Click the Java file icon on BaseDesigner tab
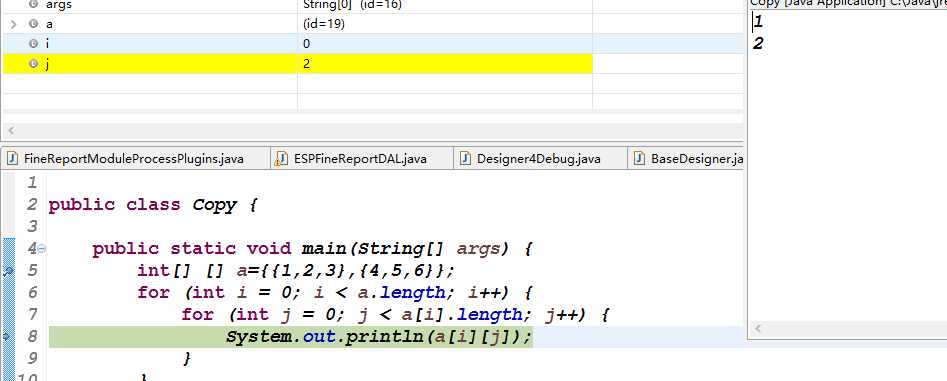The height and width of the screenshot is (381, 947). coord(639,159)
